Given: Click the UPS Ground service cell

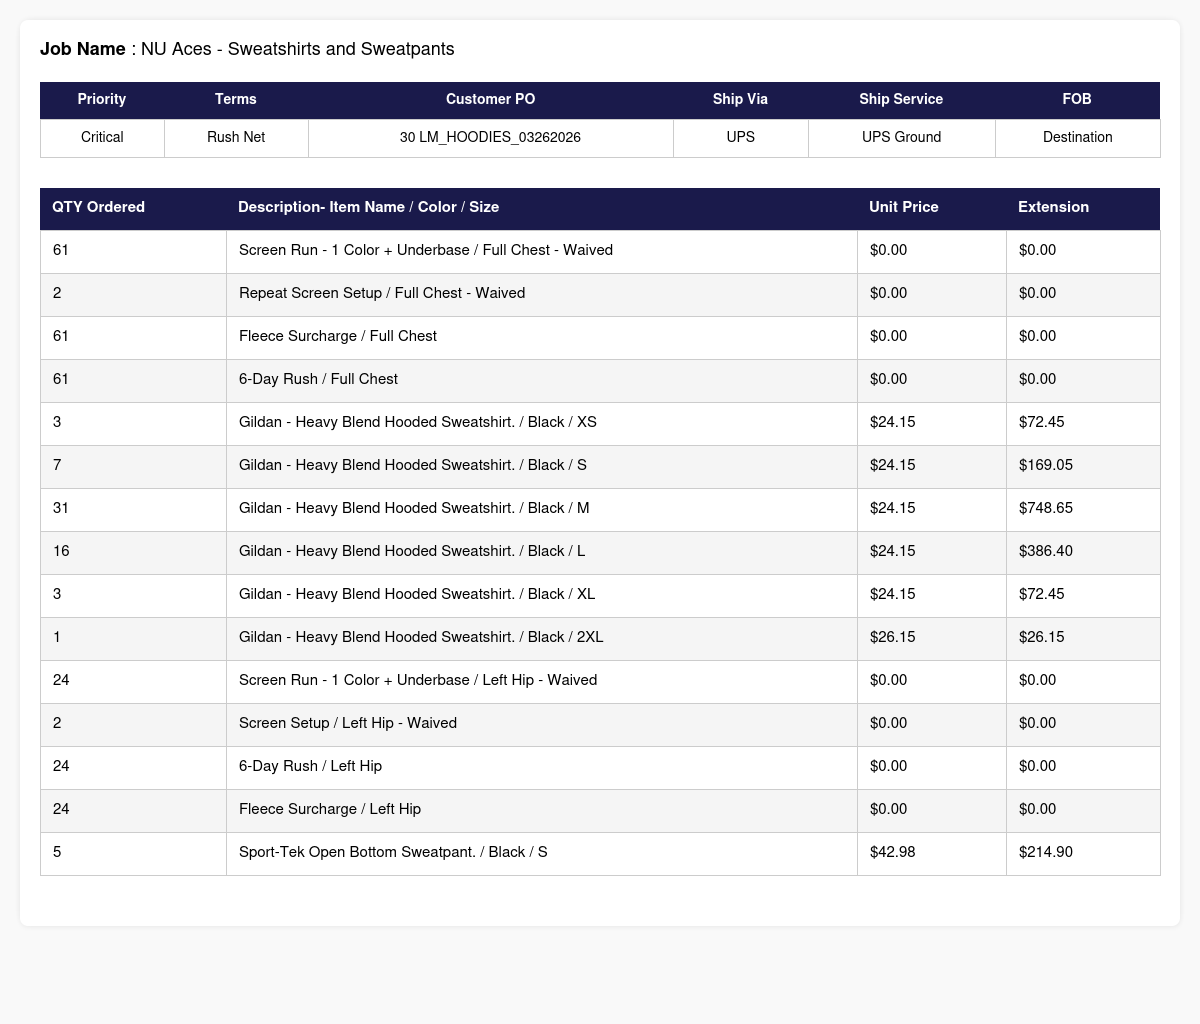Looking at the screenshot, I should click(x=901, y=137).
